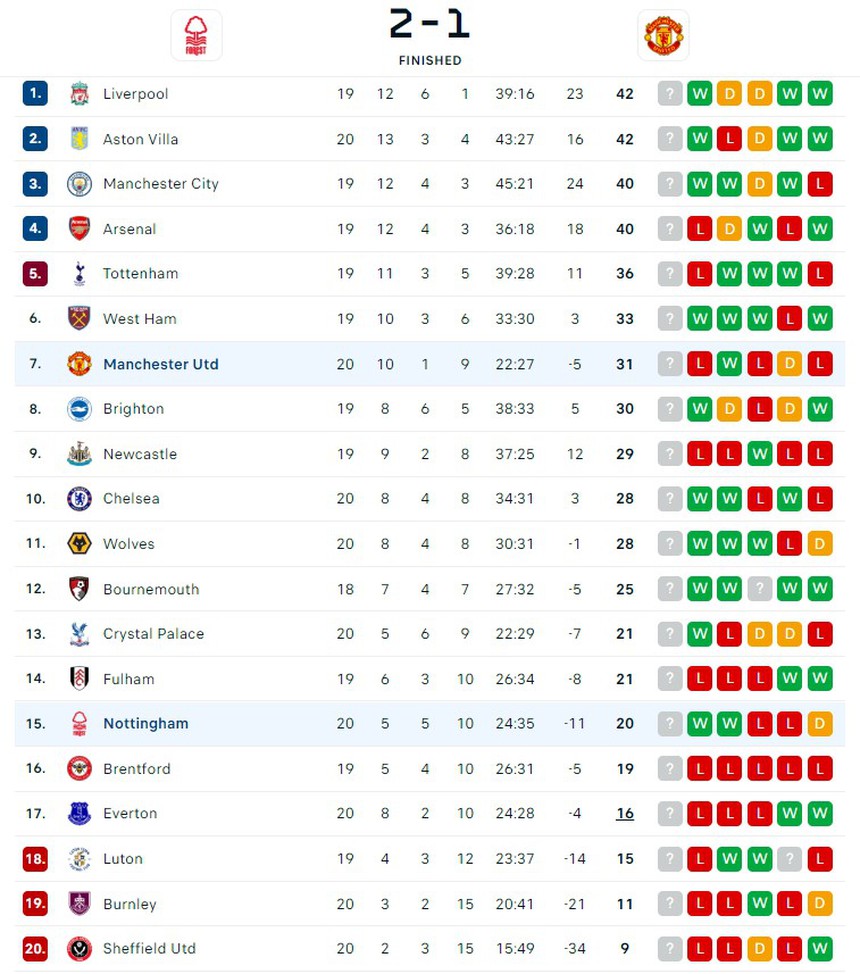860x974 pixels.
Task: Click the Aston Villa club crest
Action: coord(79,139)
